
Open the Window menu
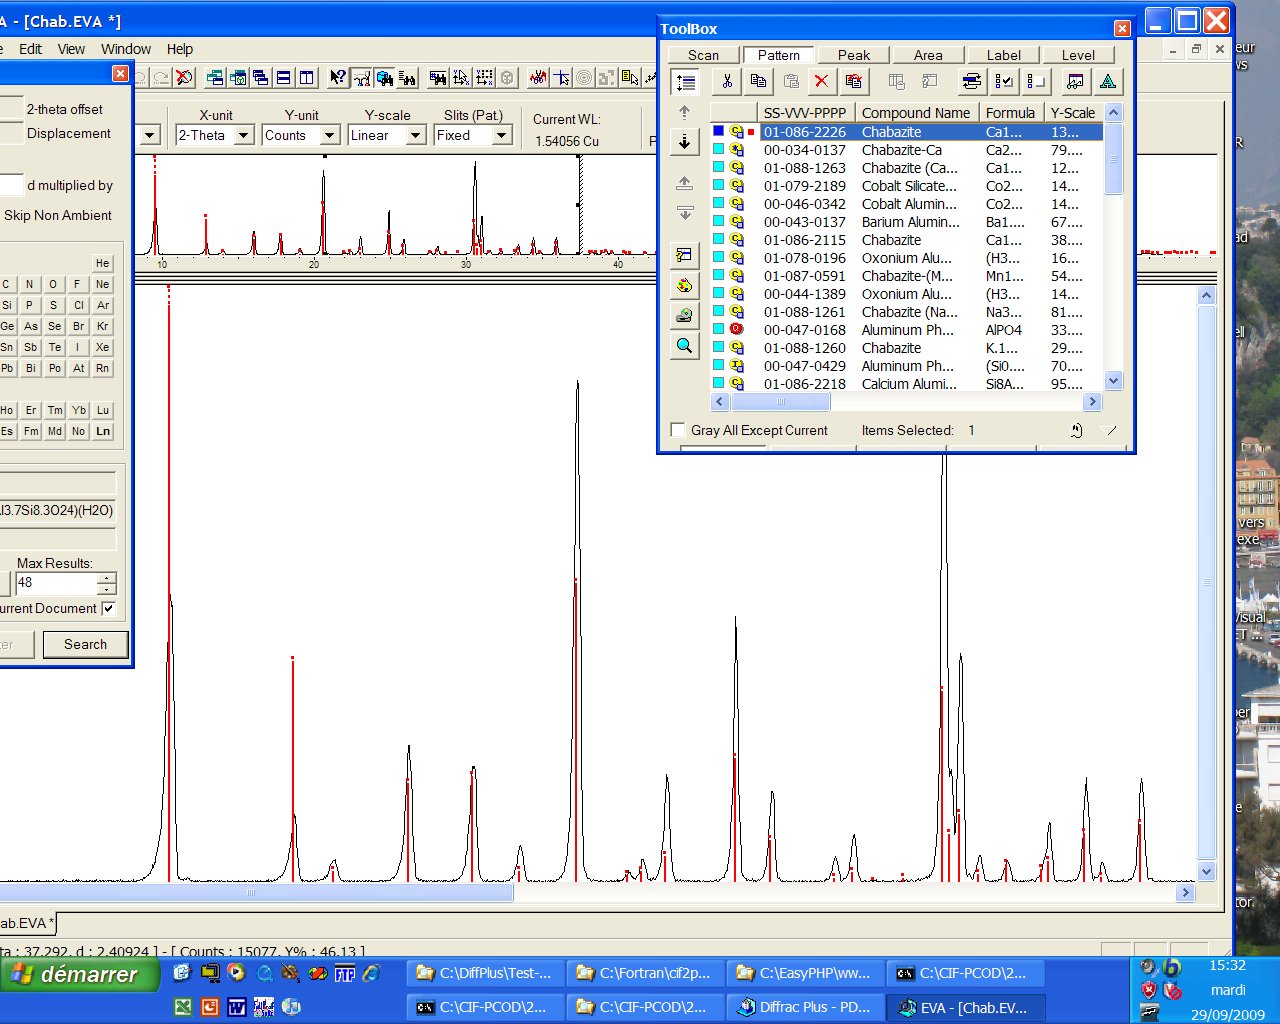tap(125, 49)
